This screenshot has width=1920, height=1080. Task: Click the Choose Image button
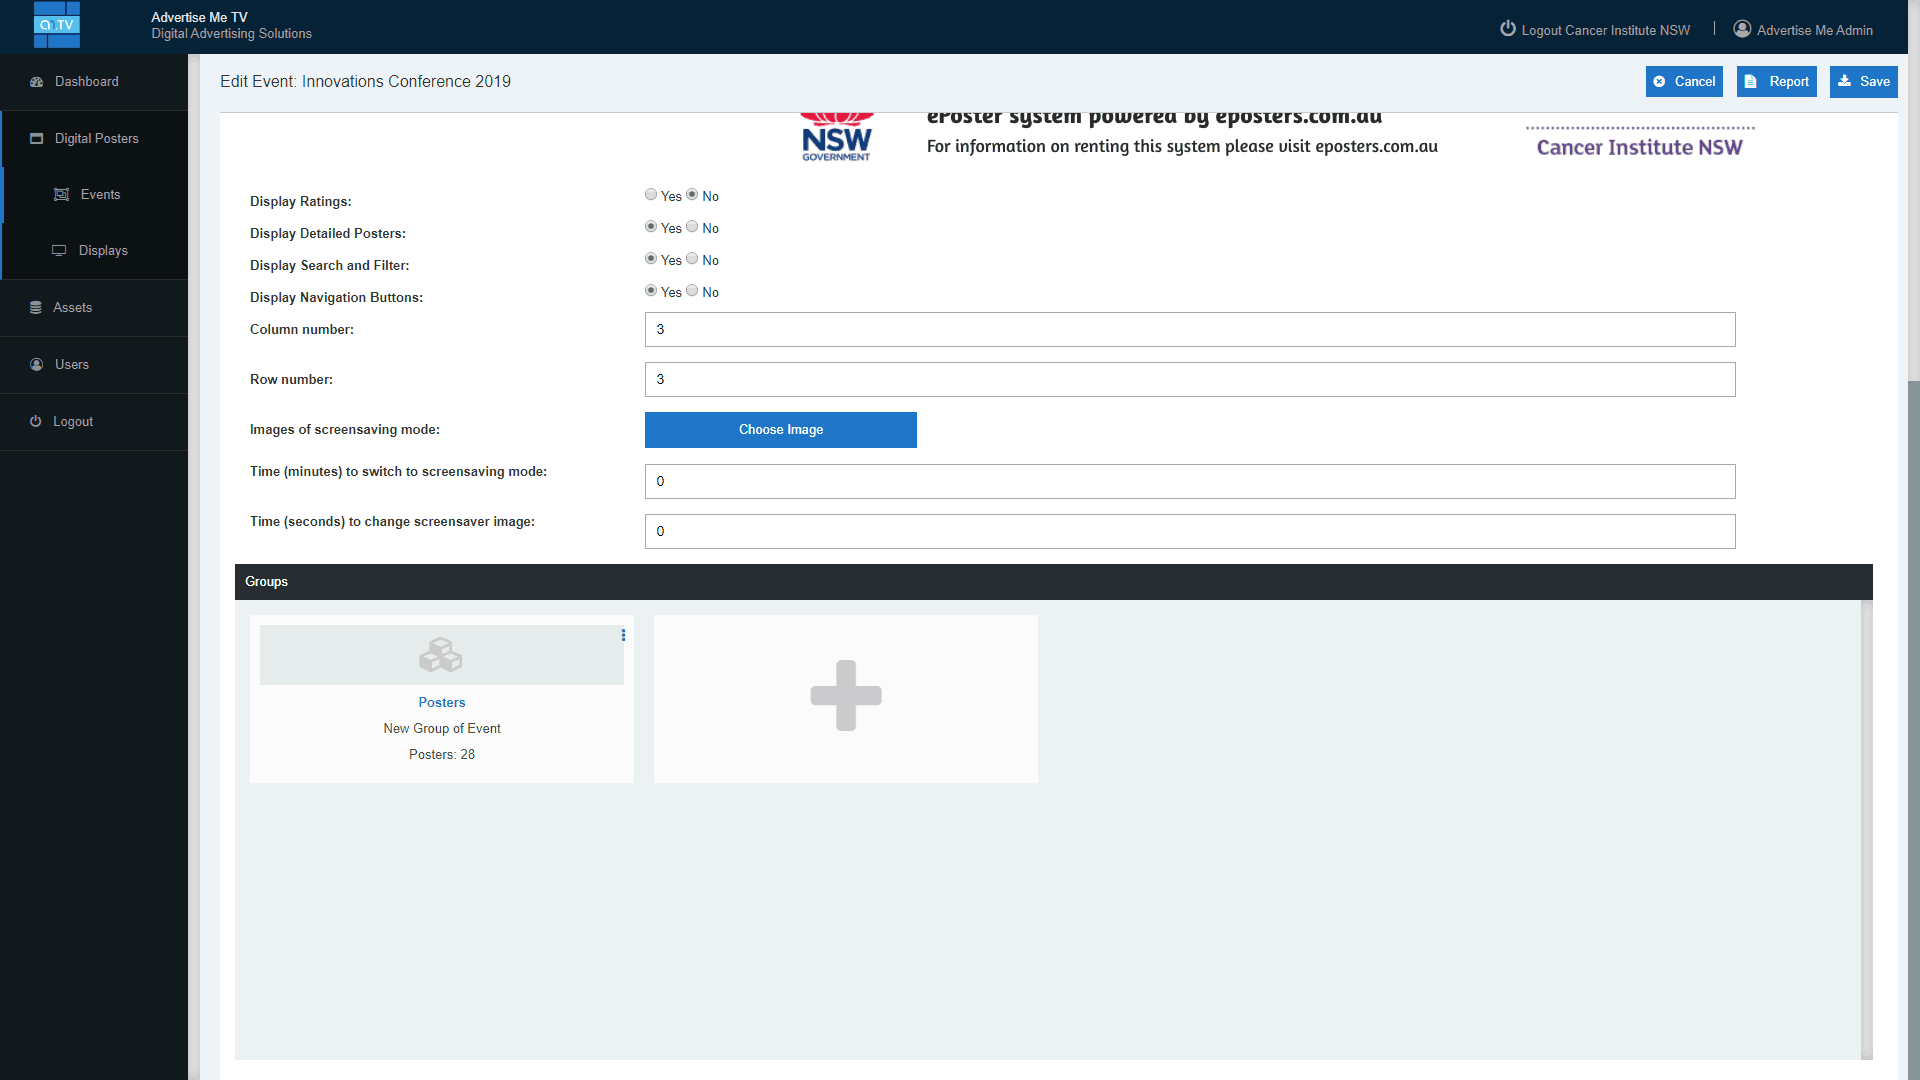point(780,430)
